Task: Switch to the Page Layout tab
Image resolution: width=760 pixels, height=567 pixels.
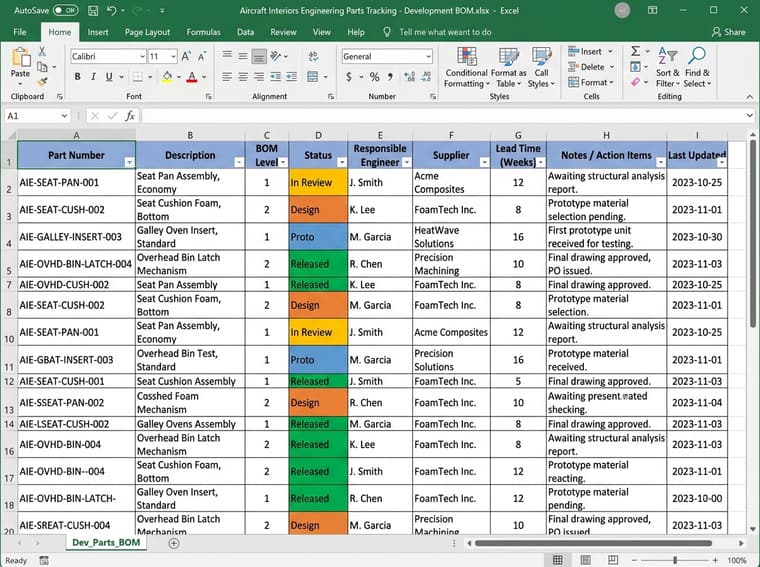Action: tap(147, 32)
